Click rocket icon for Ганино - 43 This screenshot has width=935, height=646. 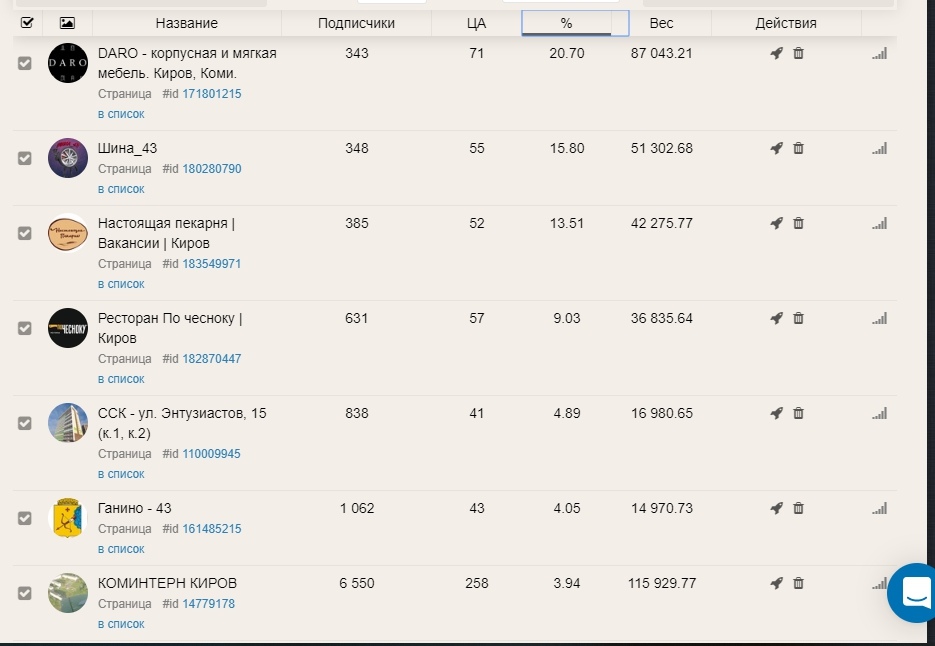tap(776, 508)
